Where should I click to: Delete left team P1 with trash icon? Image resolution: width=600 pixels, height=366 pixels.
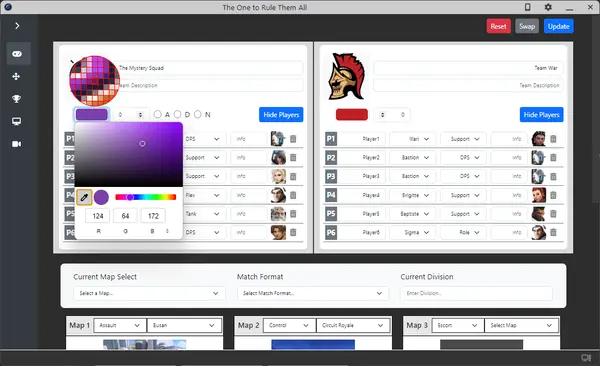click(x=293, y=139)
